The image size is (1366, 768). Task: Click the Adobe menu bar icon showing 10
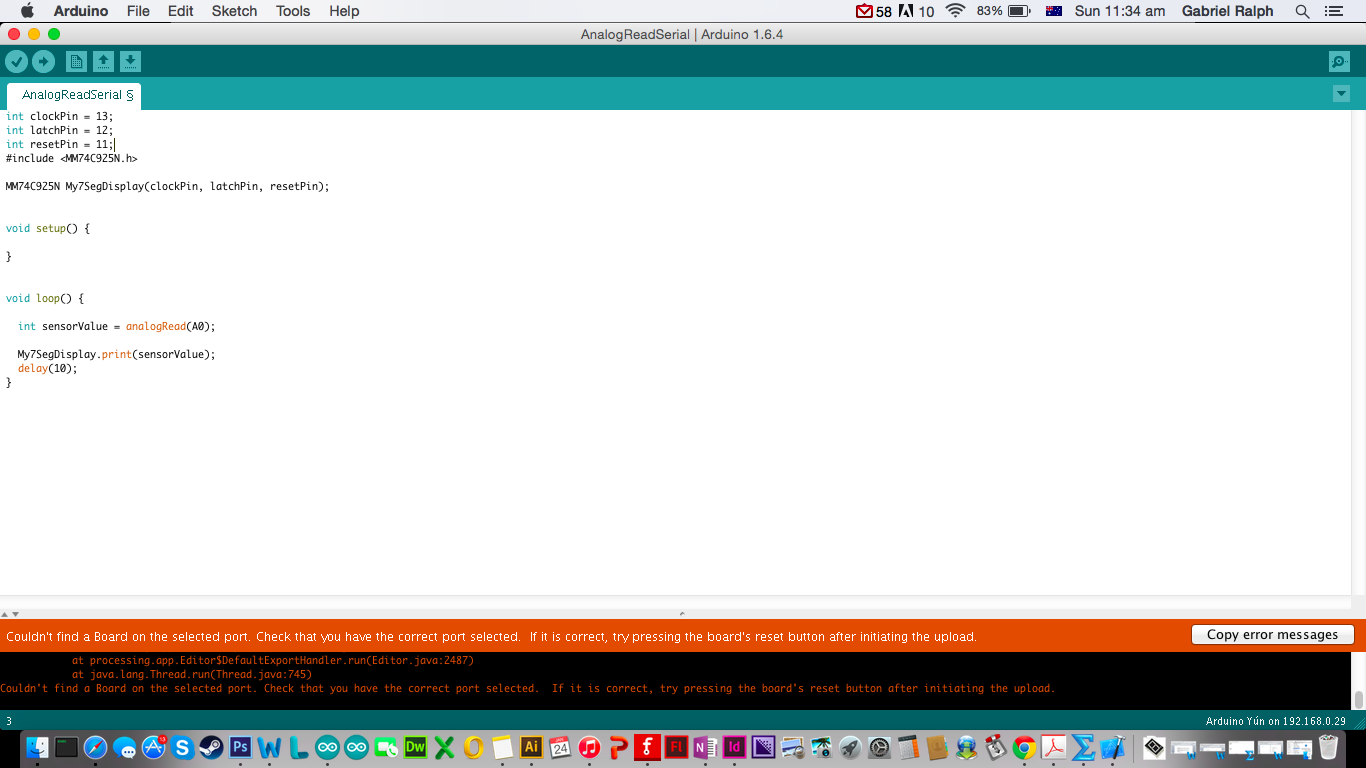(x=917, y=11)
